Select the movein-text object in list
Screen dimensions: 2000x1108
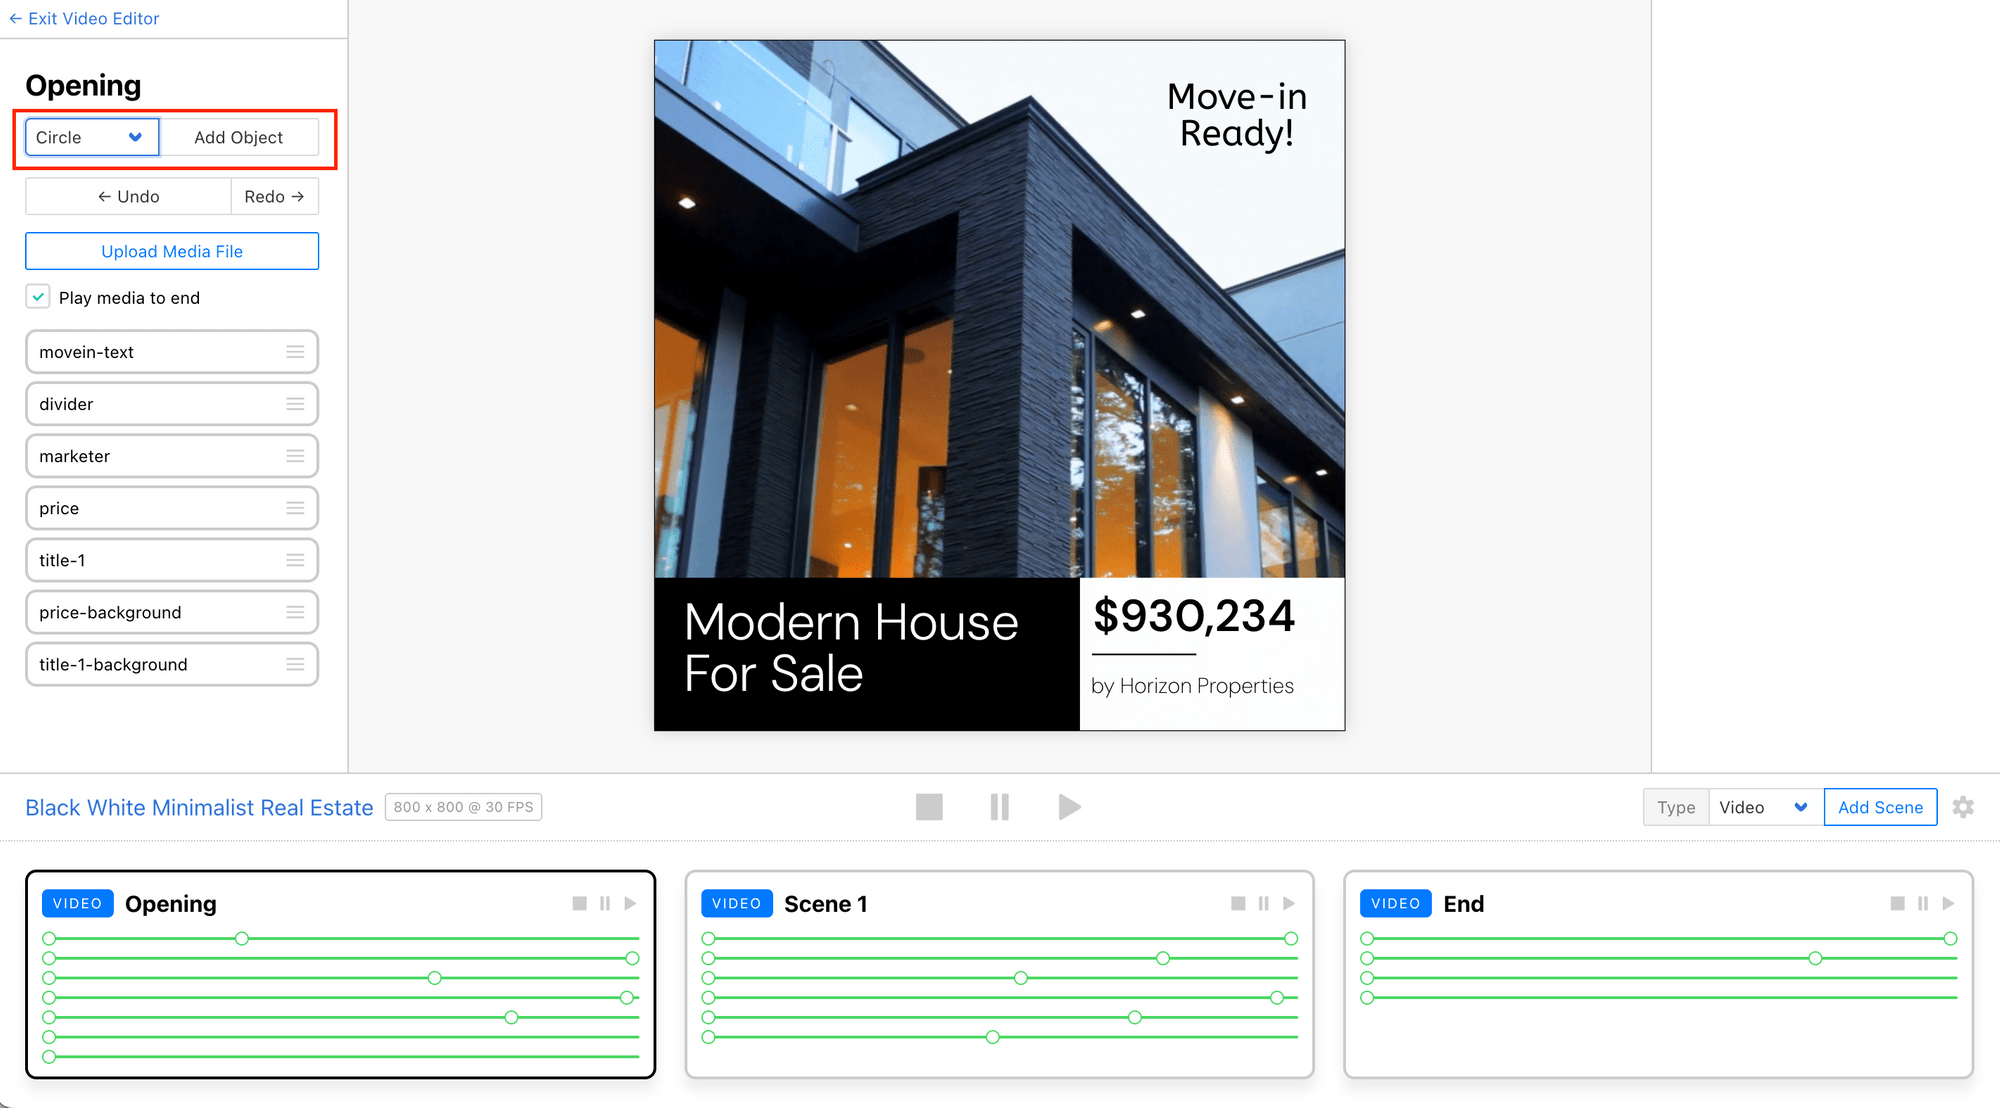point(172,352)
